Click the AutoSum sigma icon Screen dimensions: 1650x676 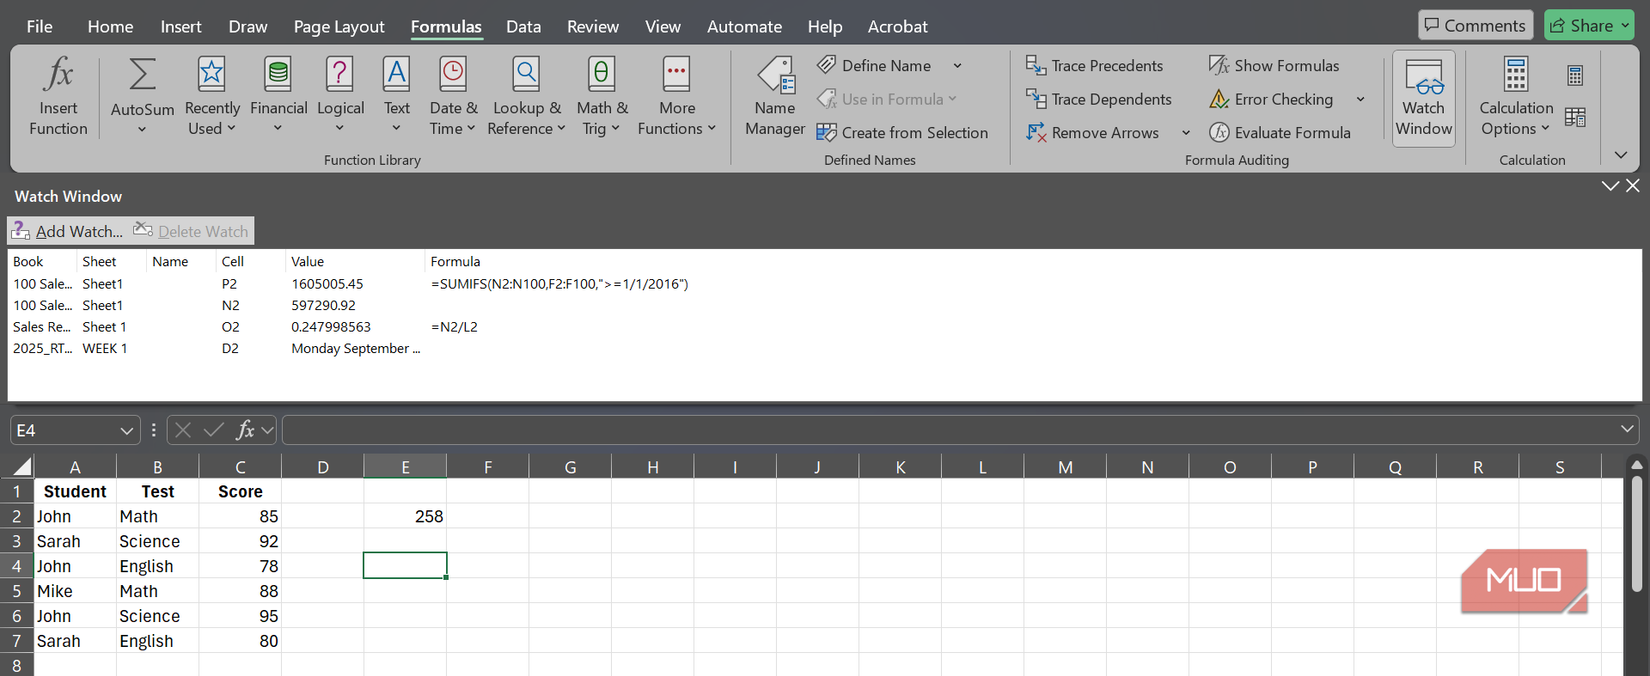pos(142,74)
